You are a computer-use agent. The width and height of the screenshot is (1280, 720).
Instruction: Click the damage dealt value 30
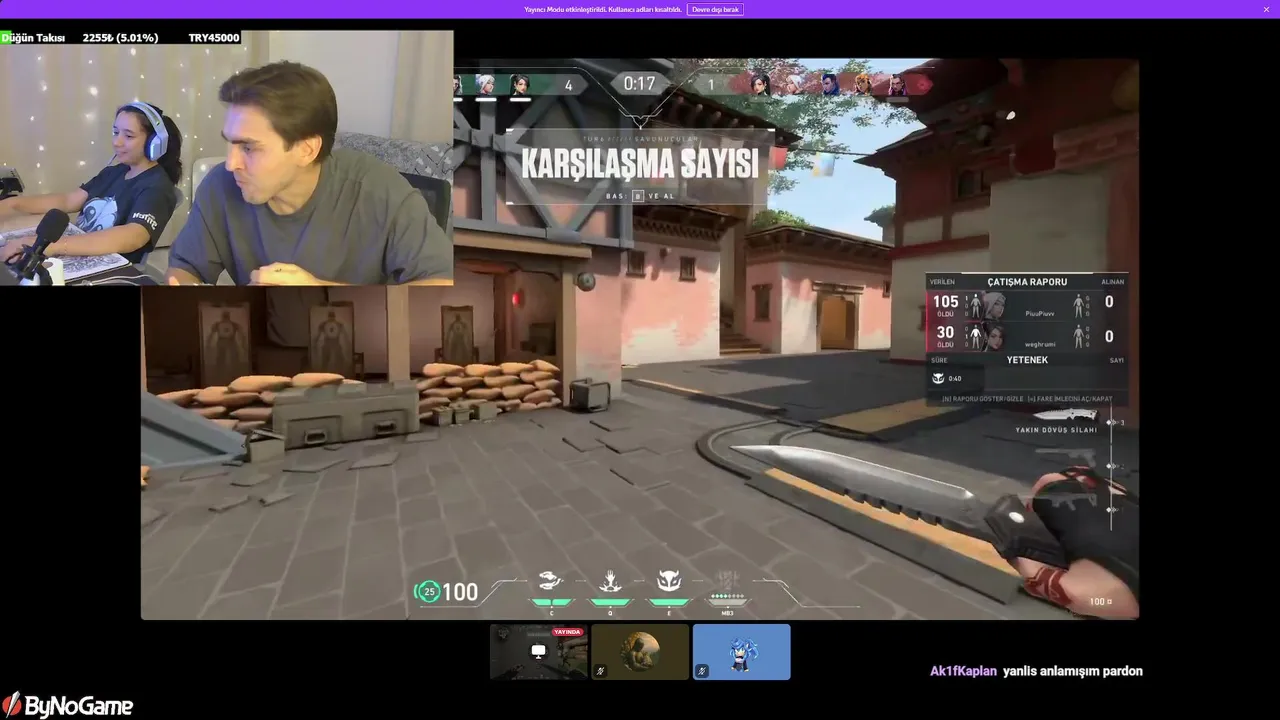[945, 333]
